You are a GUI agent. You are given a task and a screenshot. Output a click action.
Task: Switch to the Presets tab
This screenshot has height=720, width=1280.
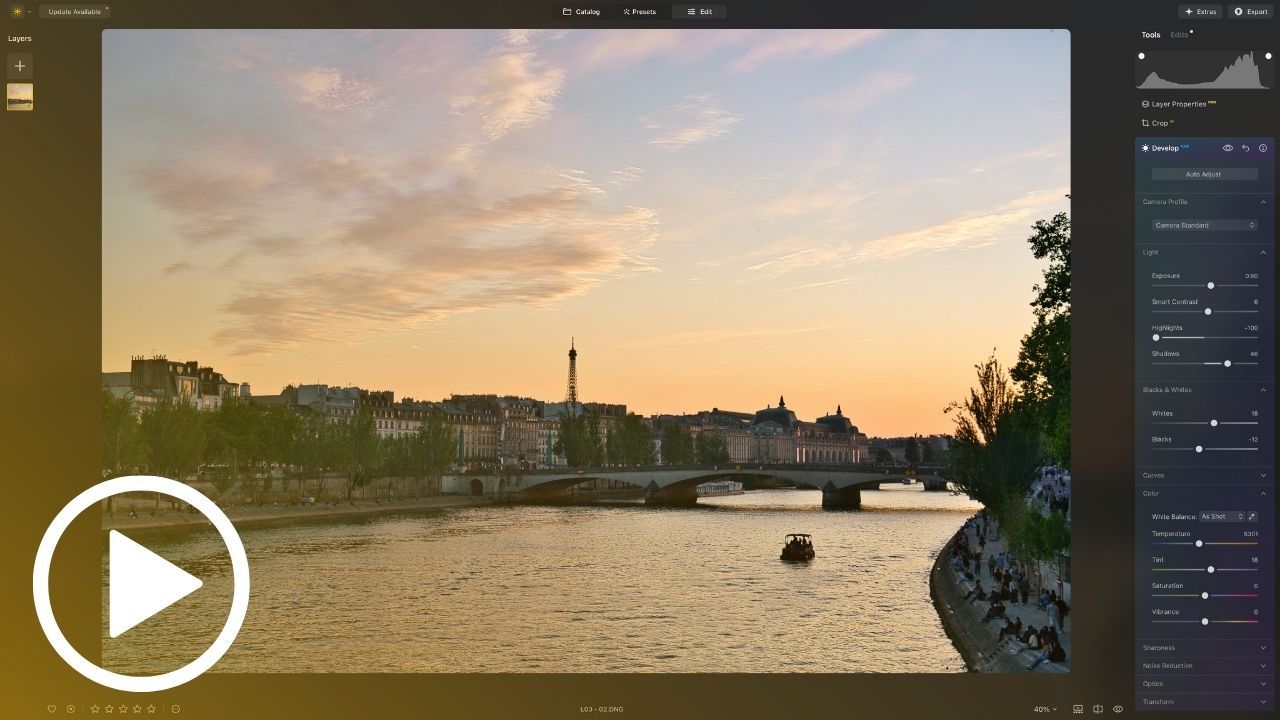click(639, 12)
